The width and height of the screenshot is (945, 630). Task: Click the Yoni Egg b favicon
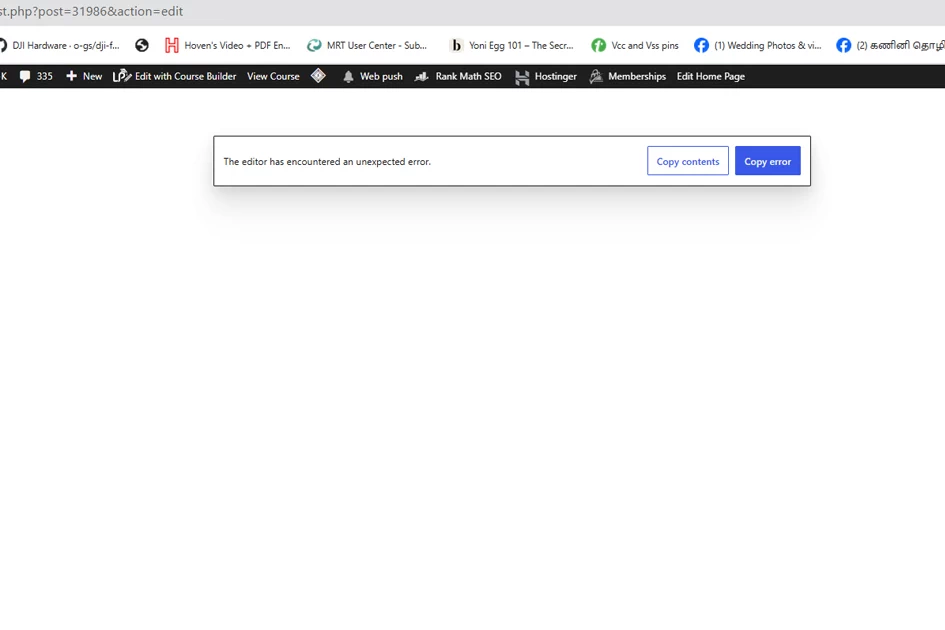pyautogui.click(x=456, y=45)
